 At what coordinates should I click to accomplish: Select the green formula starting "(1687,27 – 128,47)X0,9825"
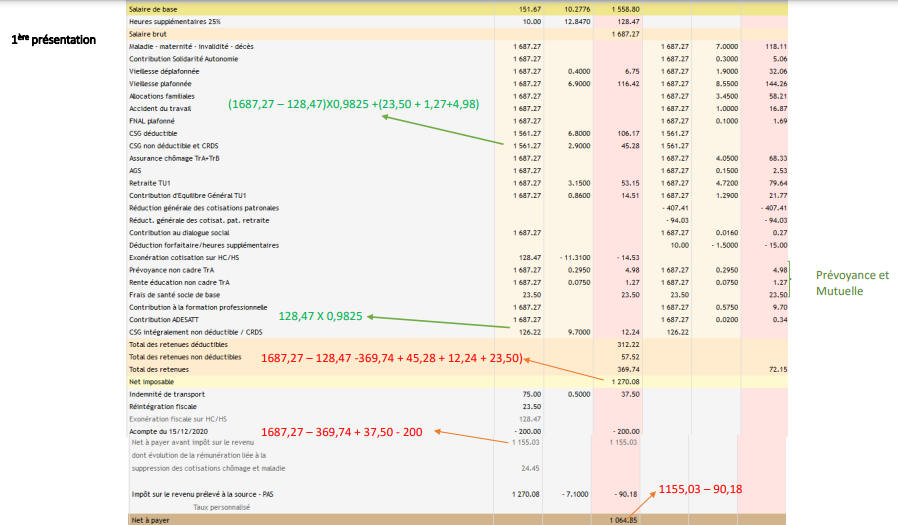354,104
